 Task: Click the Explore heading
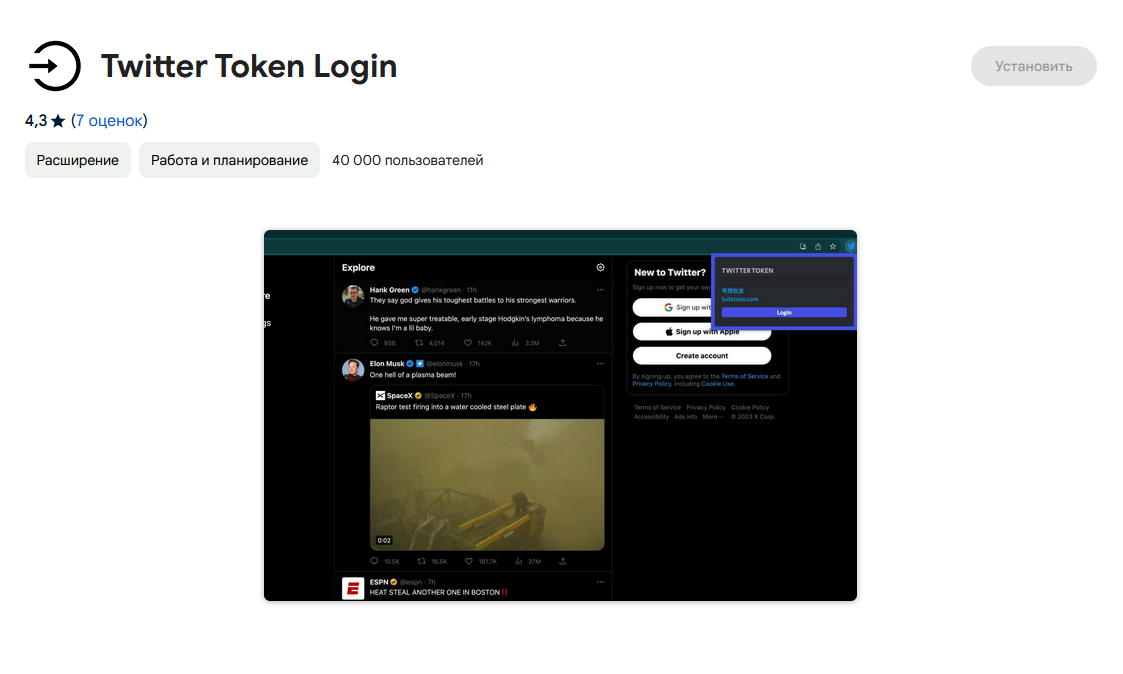pyautogui.click(x=358, y=267)
